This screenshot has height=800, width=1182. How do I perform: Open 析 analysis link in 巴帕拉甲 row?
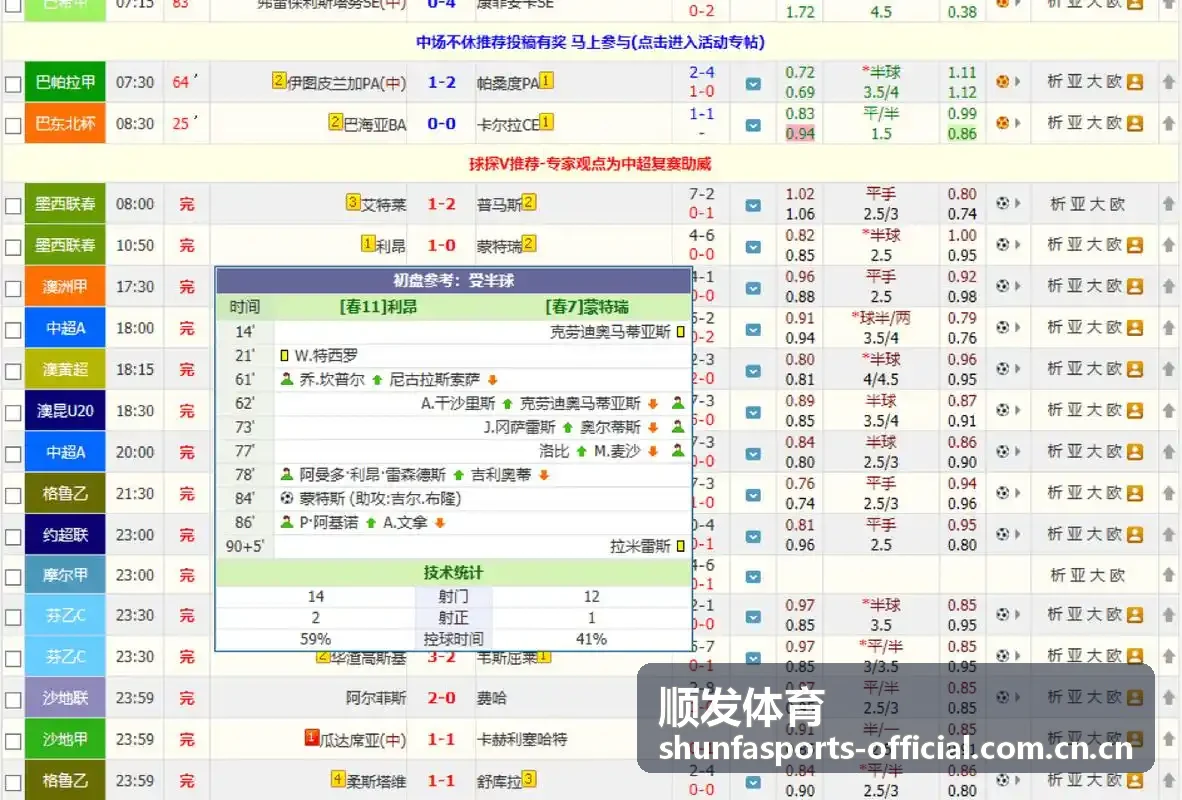coord(1055,81)
